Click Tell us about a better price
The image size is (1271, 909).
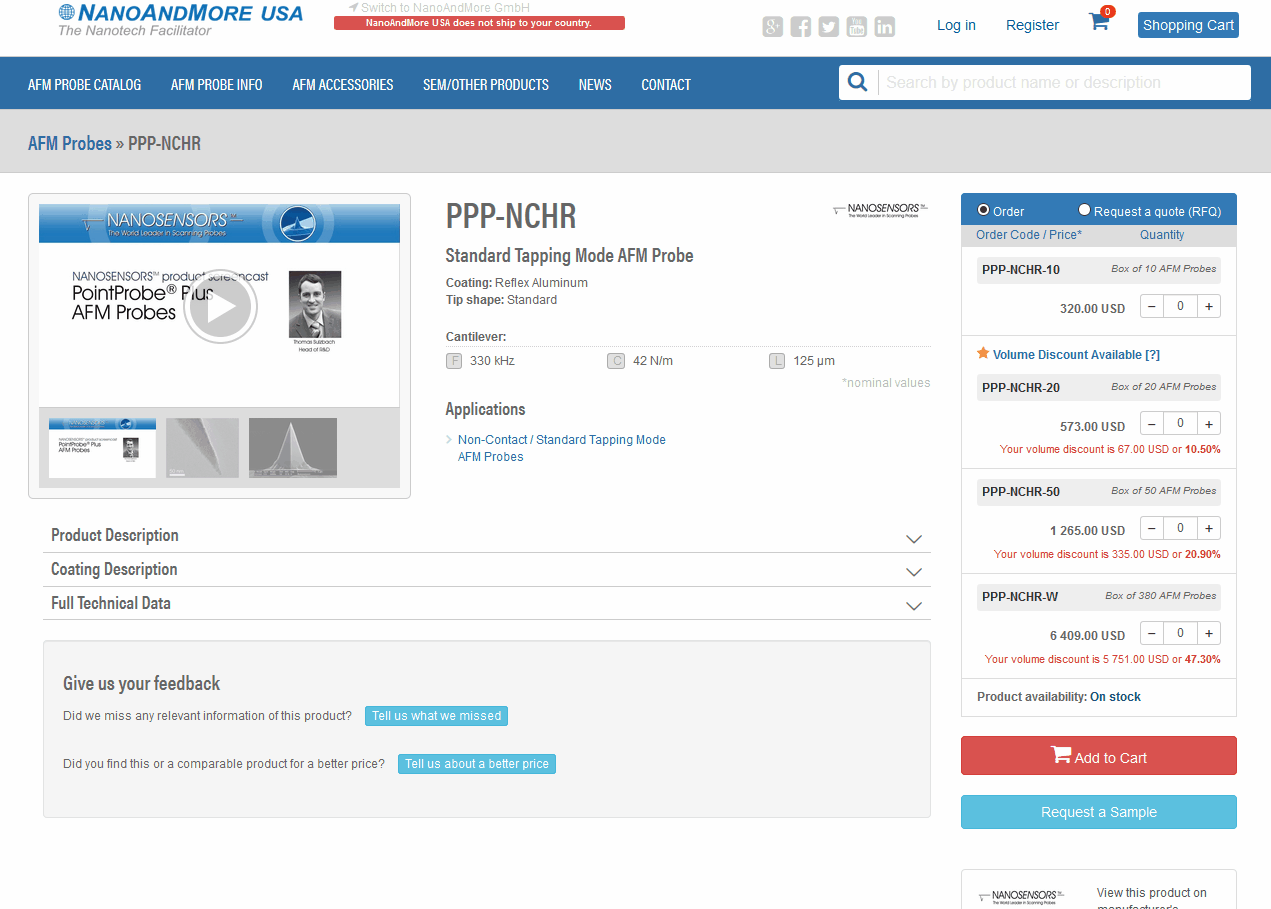click(x=477, y=764)
